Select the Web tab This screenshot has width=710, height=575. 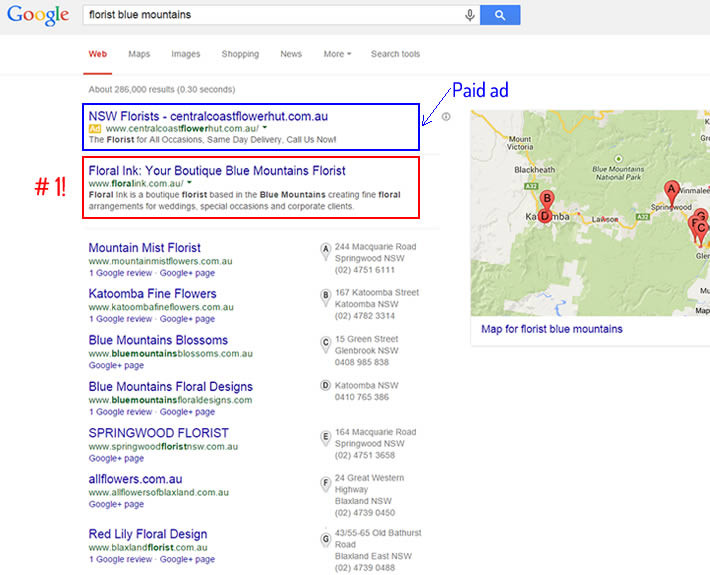[x=97, y=54]
